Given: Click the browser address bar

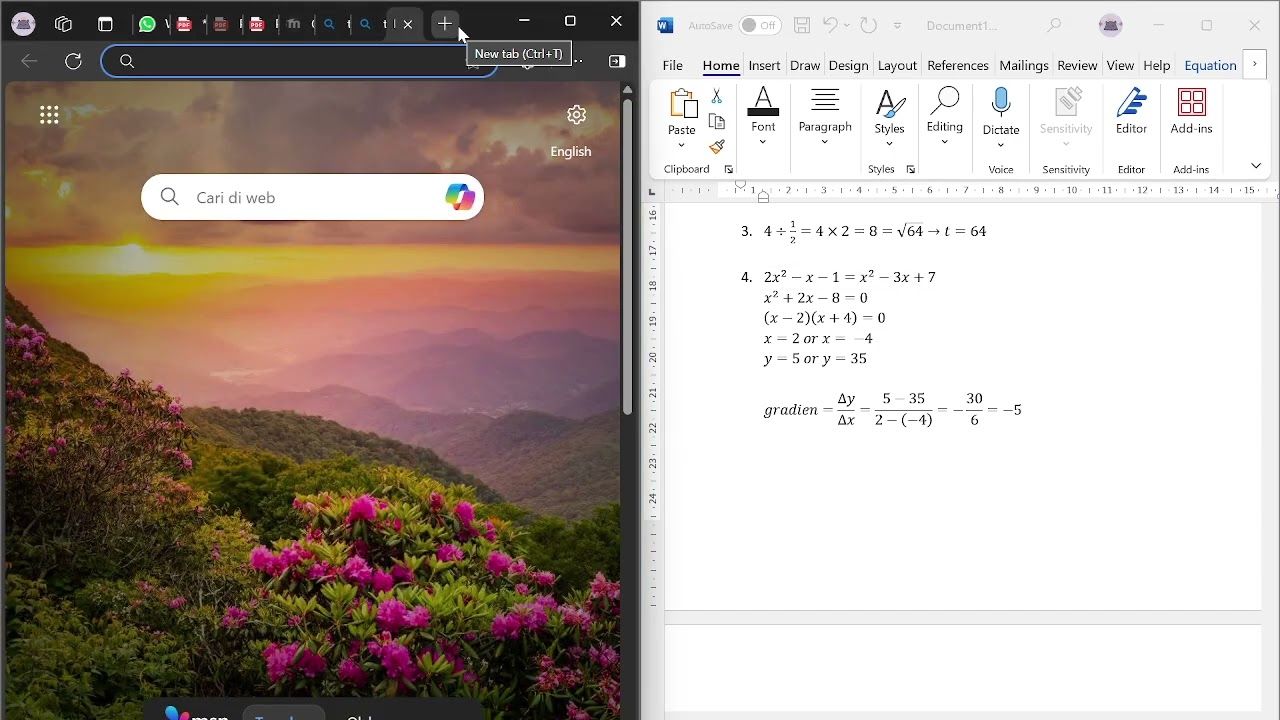Looking at the screenshot, I should click(x=299, y=61).
